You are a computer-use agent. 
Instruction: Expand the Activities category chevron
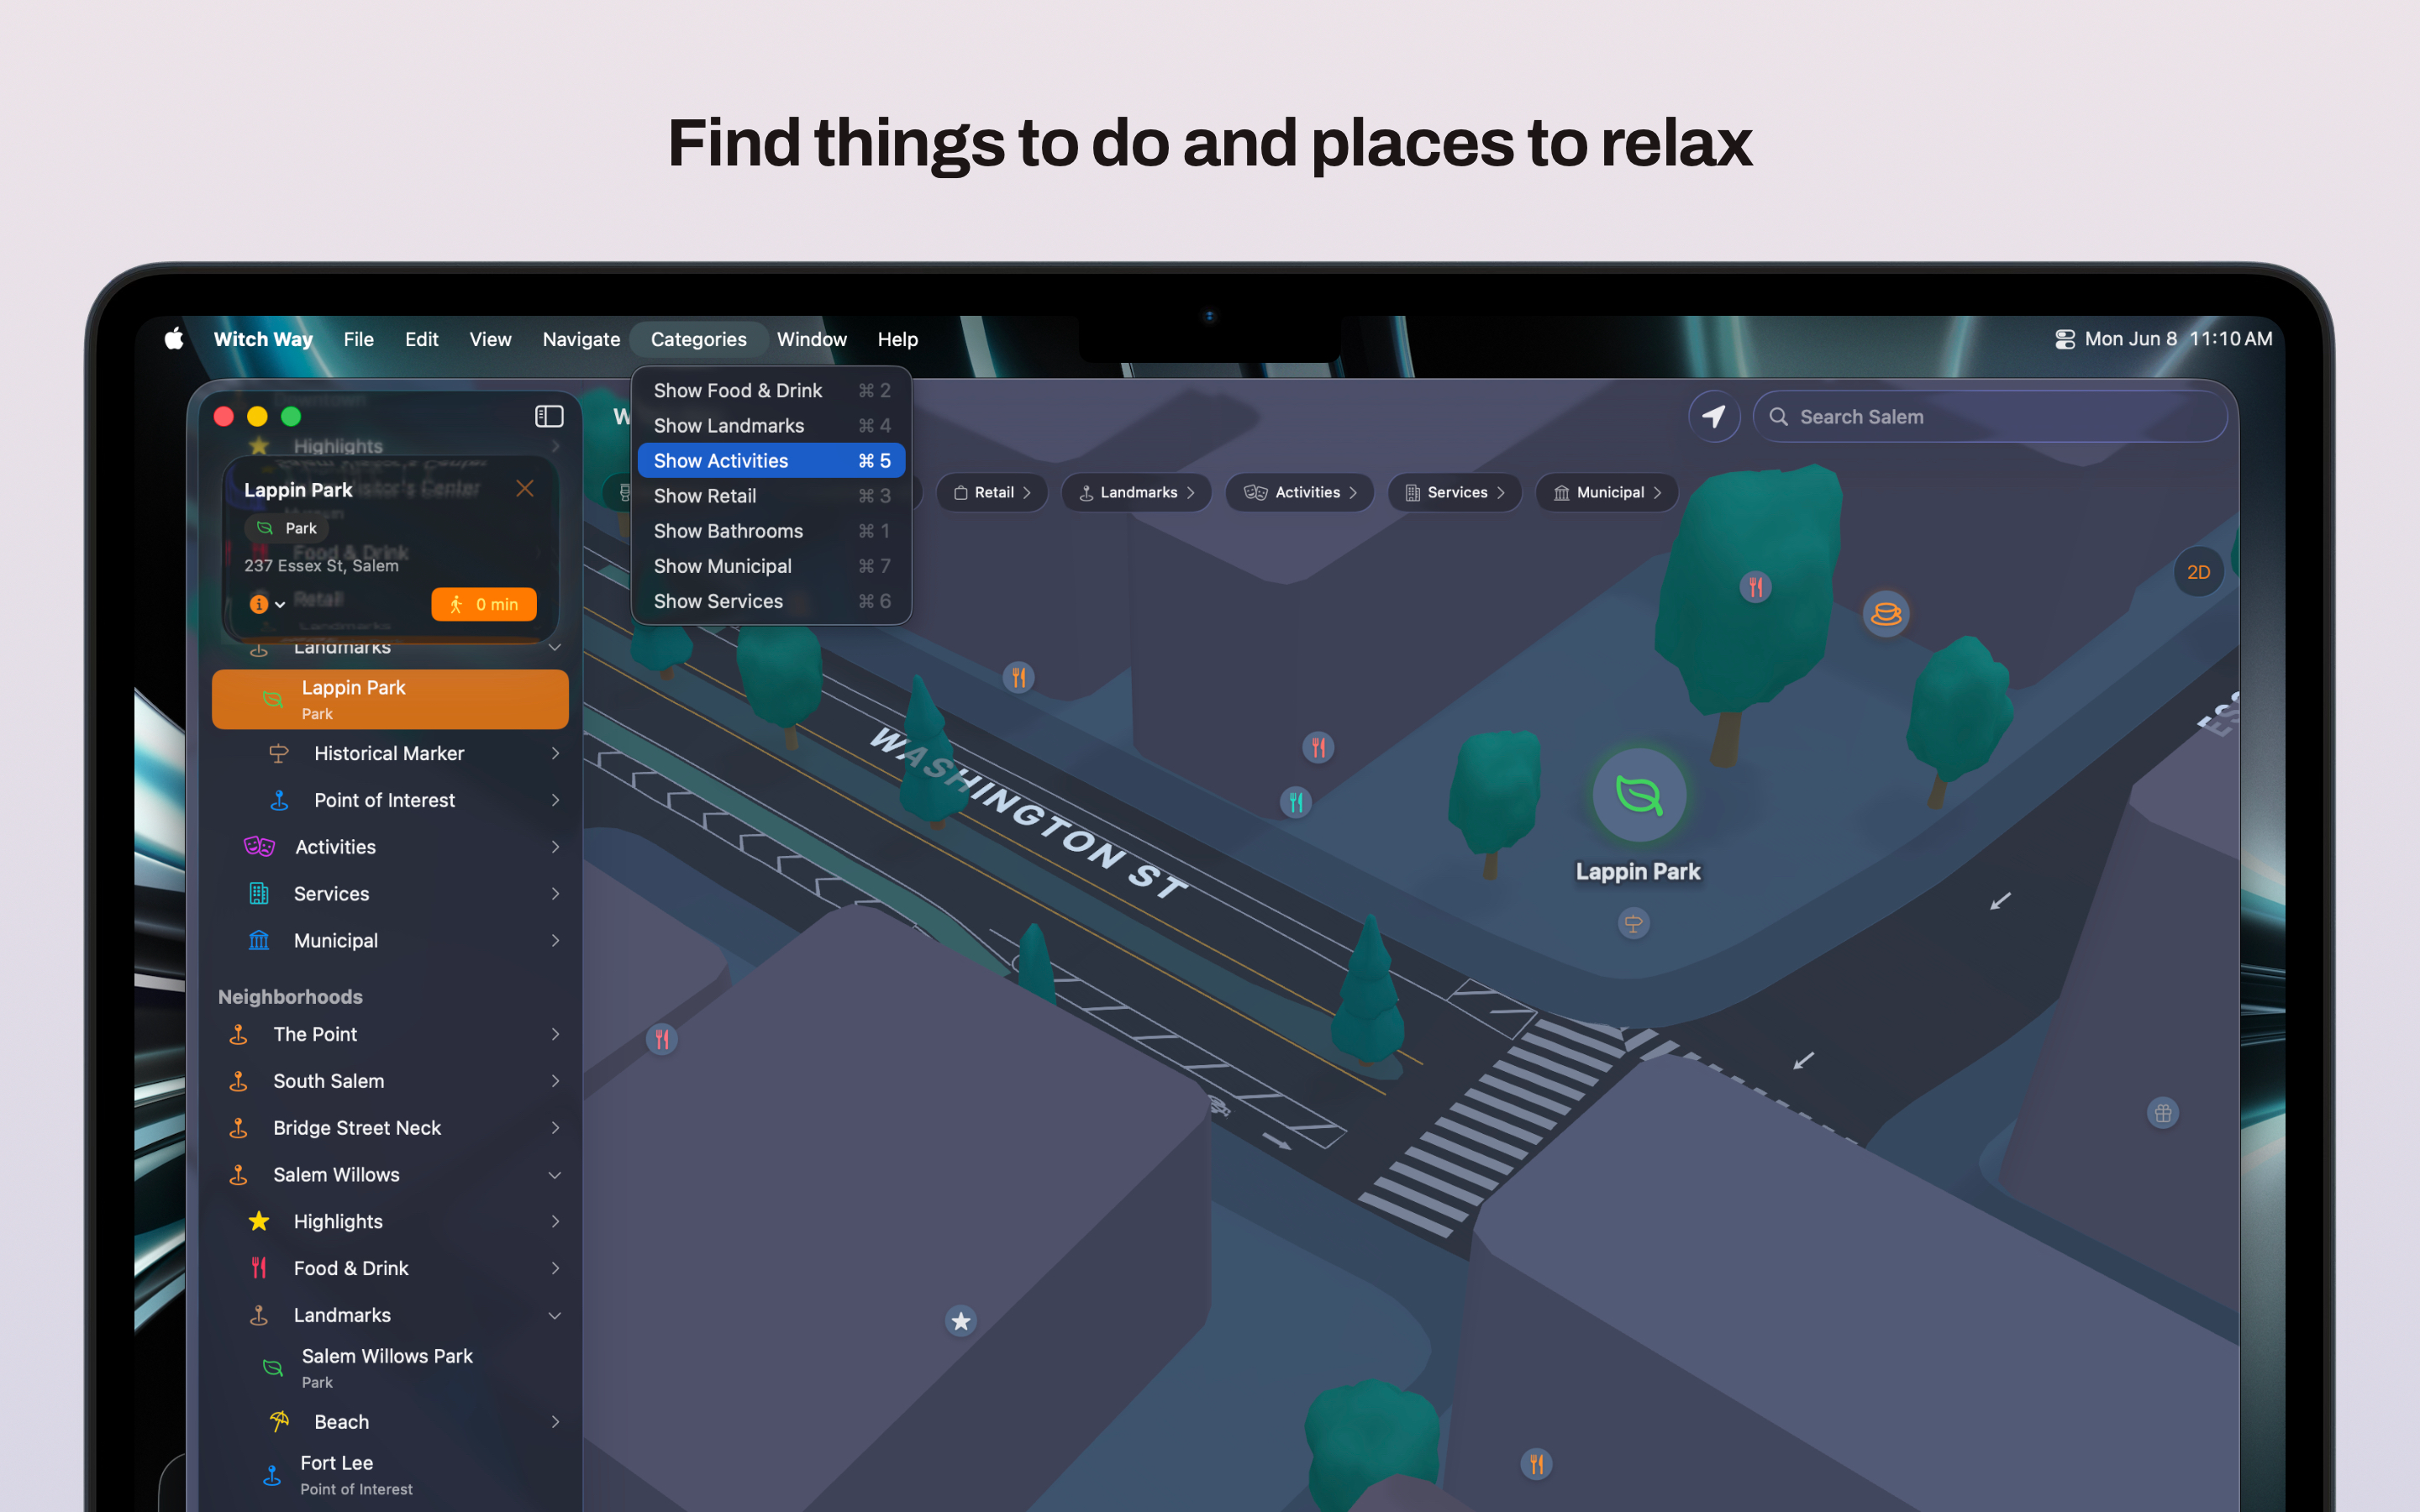pyautogui.click(x=555, y=847)
